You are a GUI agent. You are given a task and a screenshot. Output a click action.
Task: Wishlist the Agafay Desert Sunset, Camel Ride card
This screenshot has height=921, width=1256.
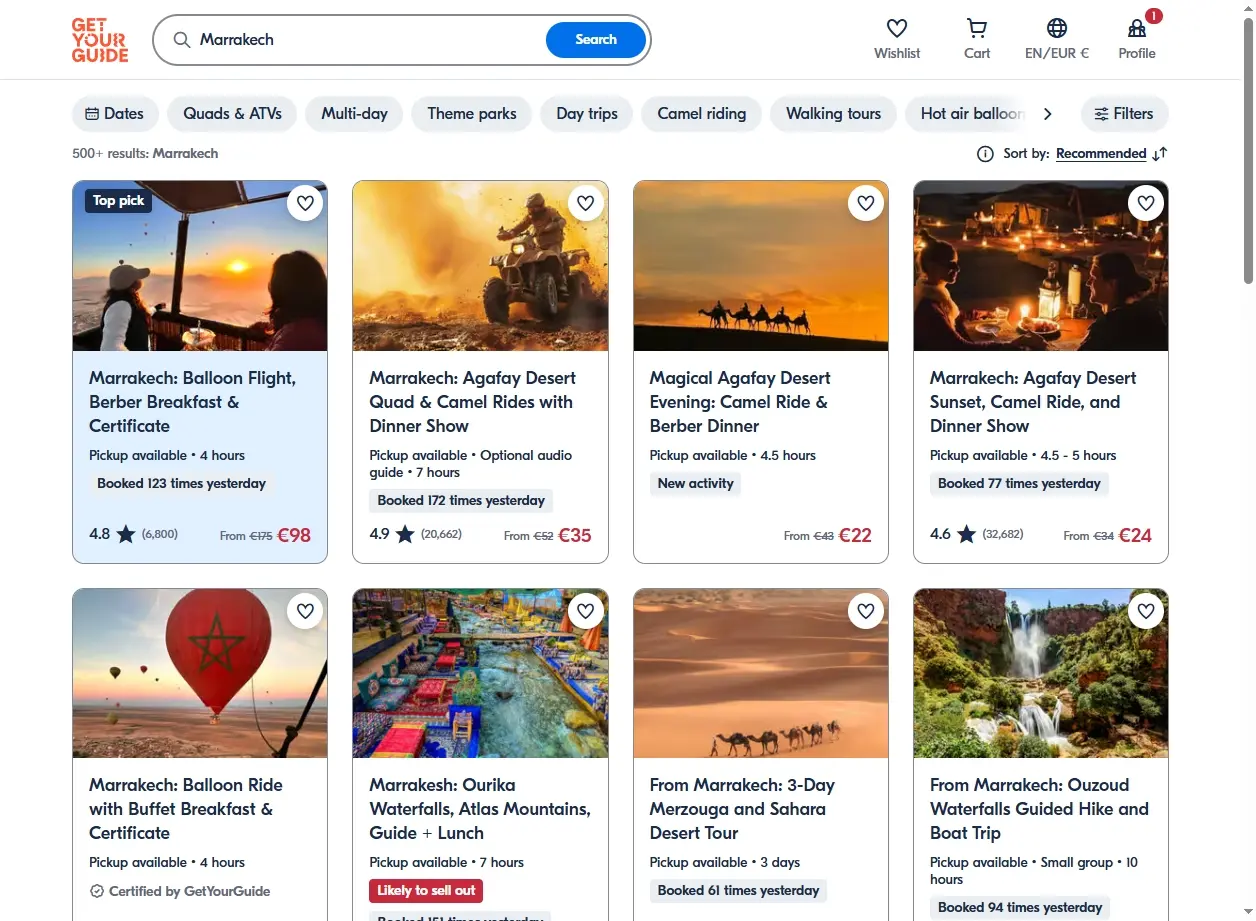(1146, 203)
